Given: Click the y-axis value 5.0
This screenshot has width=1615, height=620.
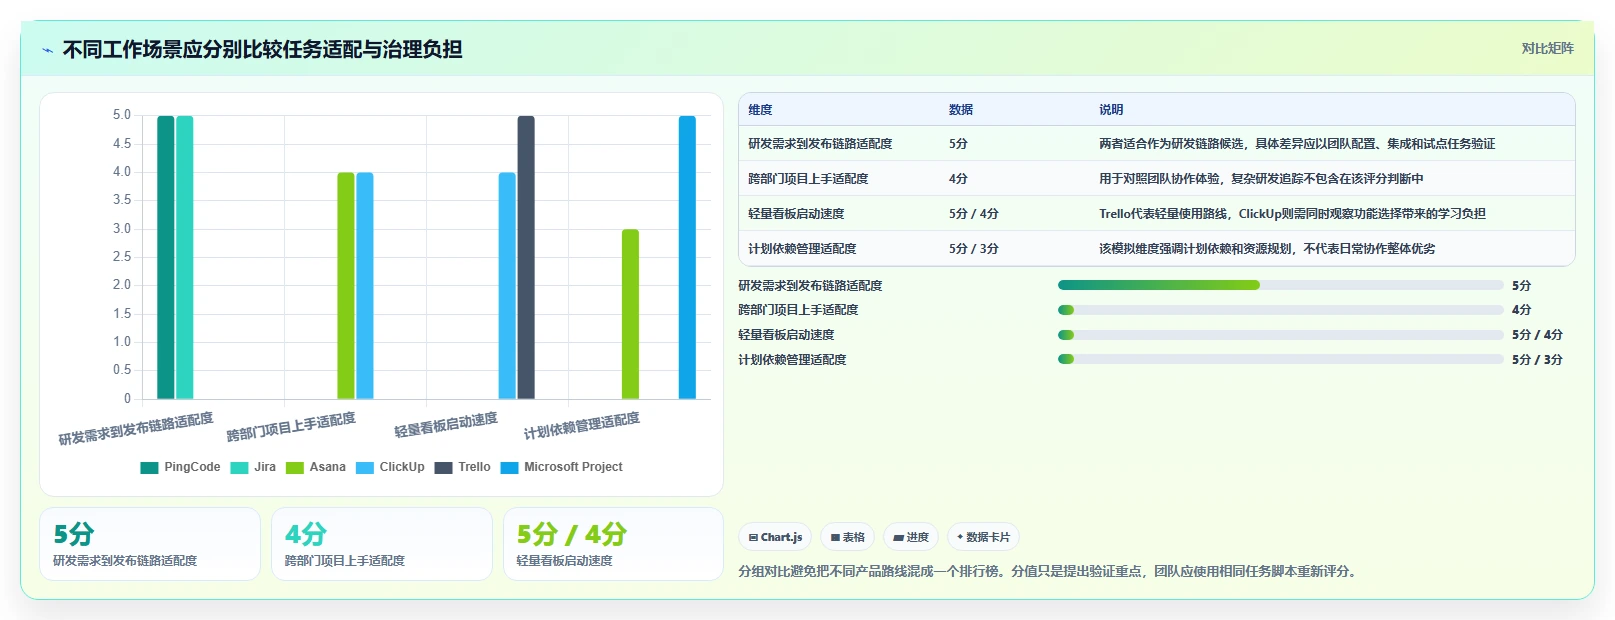Looking at the screenshot, I should pyautogui.click(x=122, y=115).
